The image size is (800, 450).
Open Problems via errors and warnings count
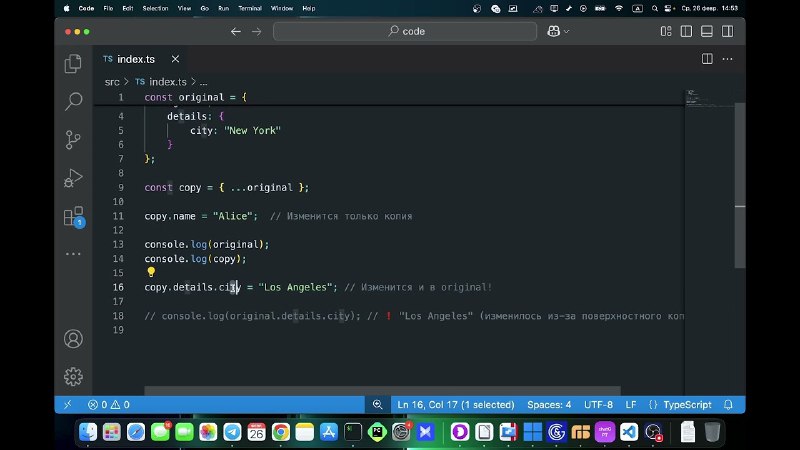tap(109, 405)
